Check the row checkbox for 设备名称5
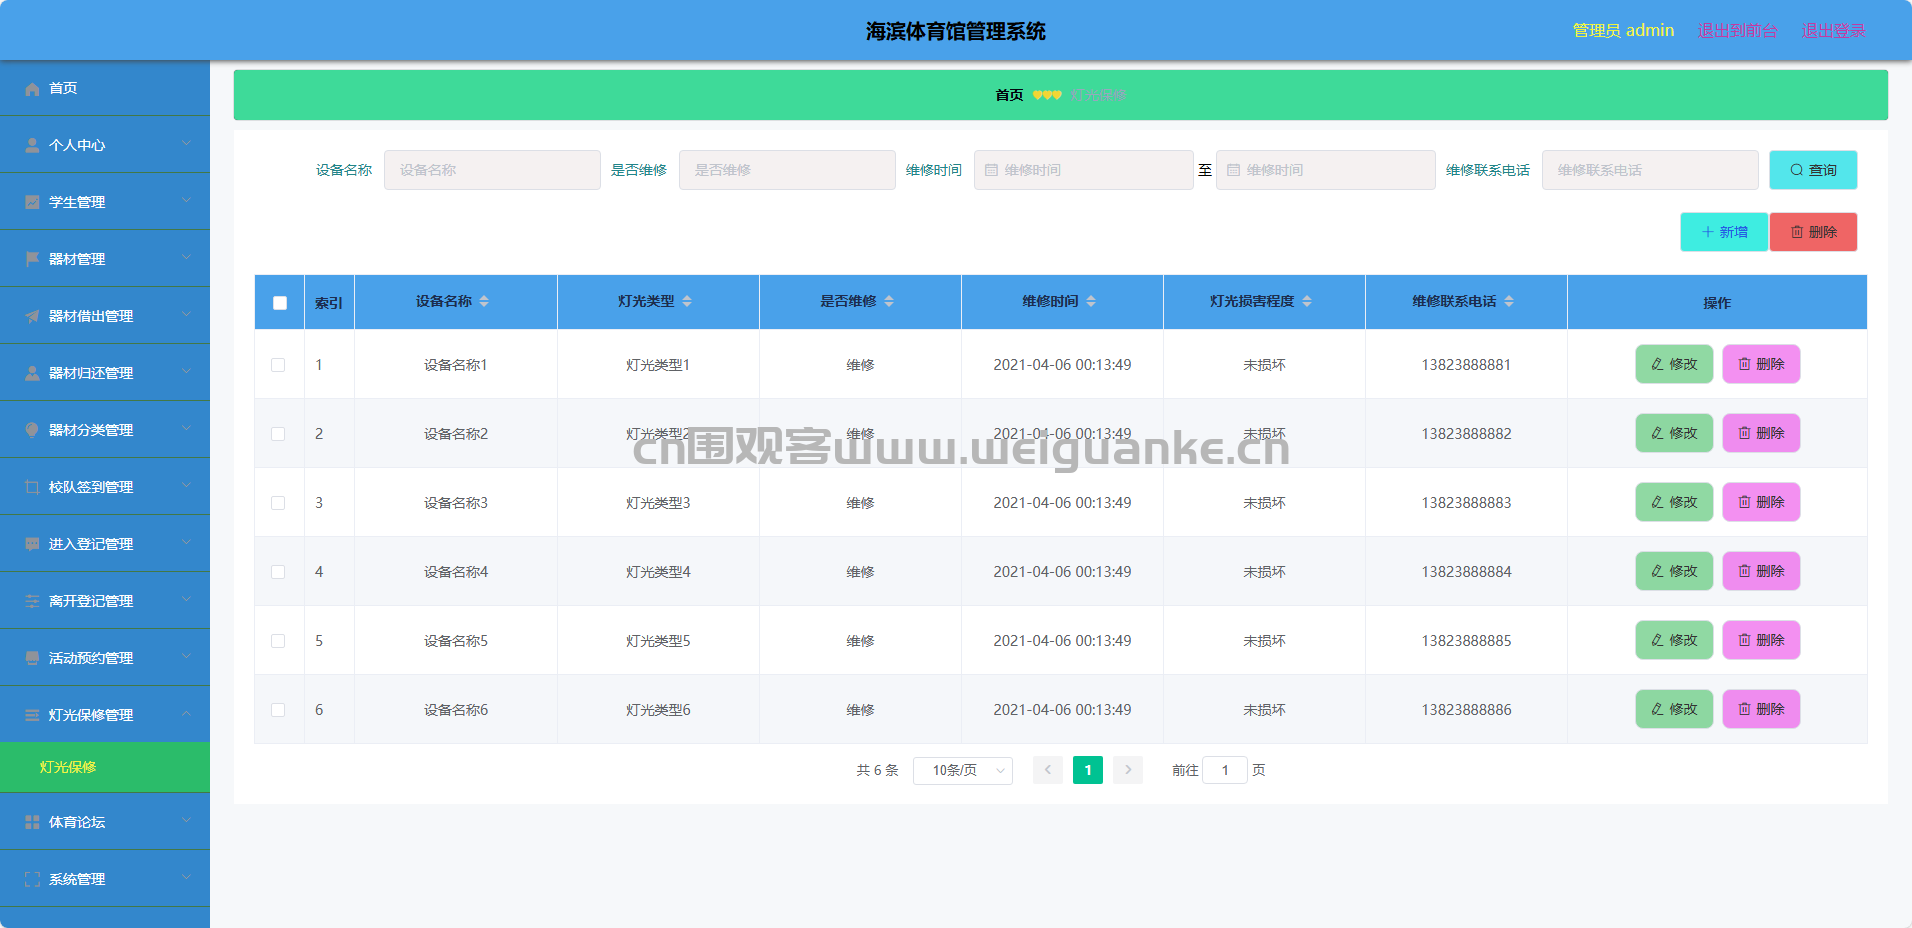Screen dimensions: 1912x928 coord(278,641)
